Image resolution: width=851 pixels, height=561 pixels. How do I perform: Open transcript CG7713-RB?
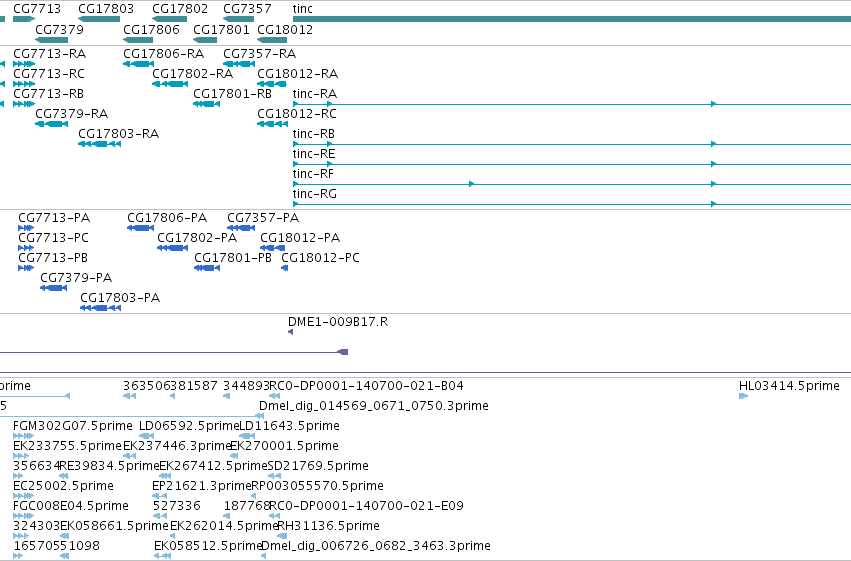click(x=48, y=94)
